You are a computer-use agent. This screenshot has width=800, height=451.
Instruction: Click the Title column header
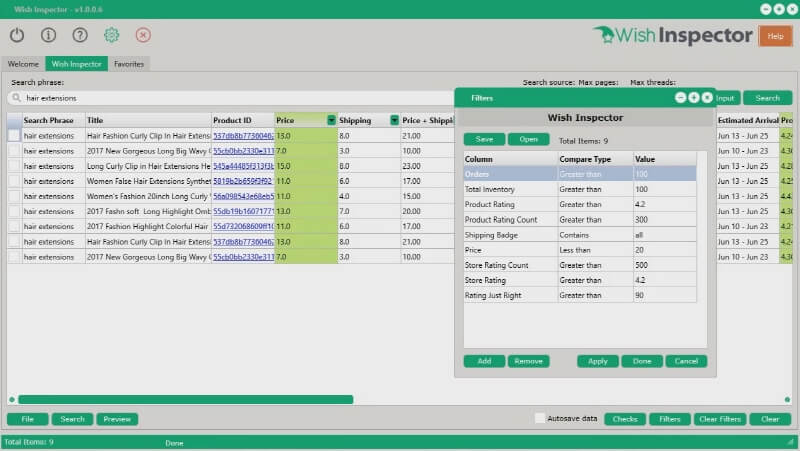pyautogui.click(x=148, y=120)
